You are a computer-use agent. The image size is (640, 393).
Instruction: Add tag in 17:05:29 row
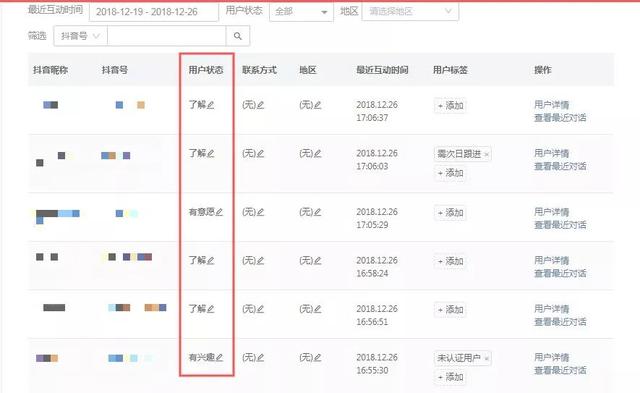pos(450,213)
